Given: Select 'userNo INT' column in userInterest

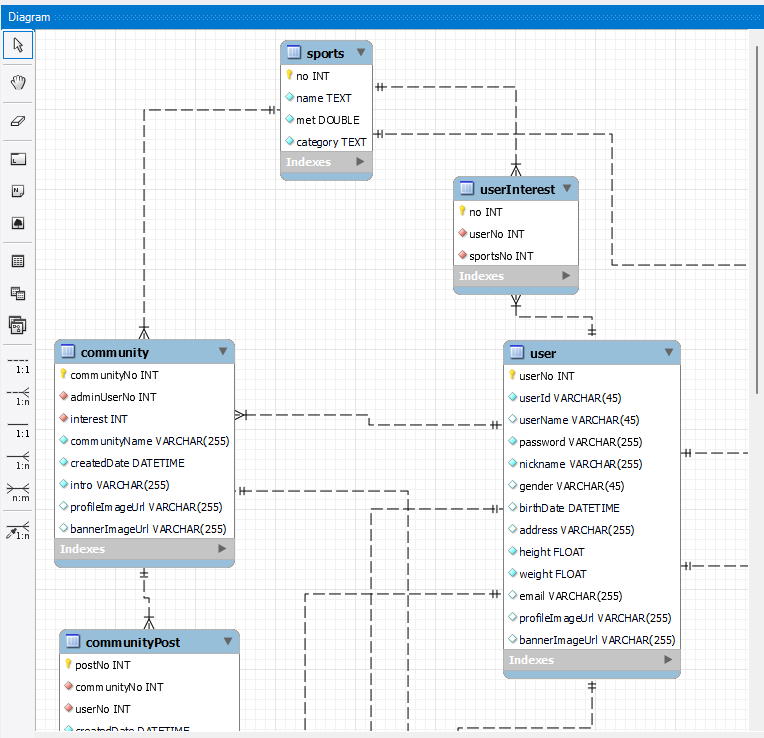Looking at the screenshot, I should coord(516,234).
